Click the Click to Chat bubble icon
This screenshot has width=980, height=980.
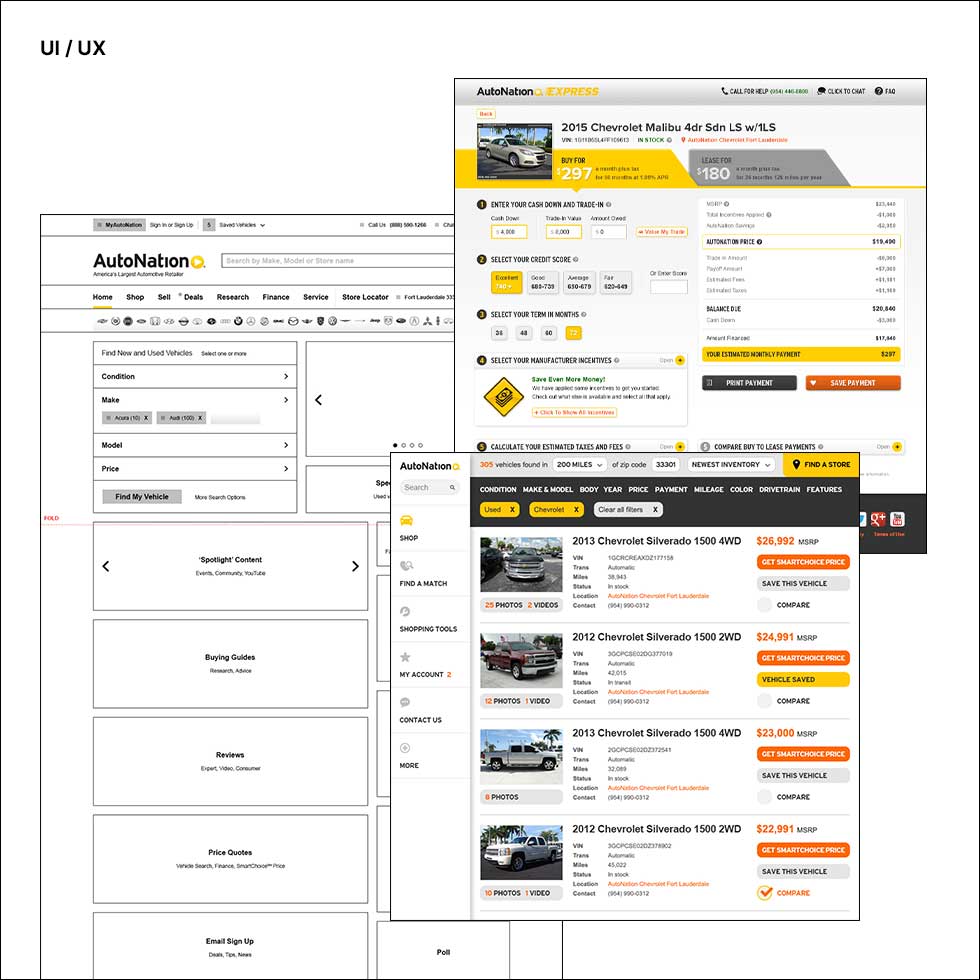tap(821, 91)
